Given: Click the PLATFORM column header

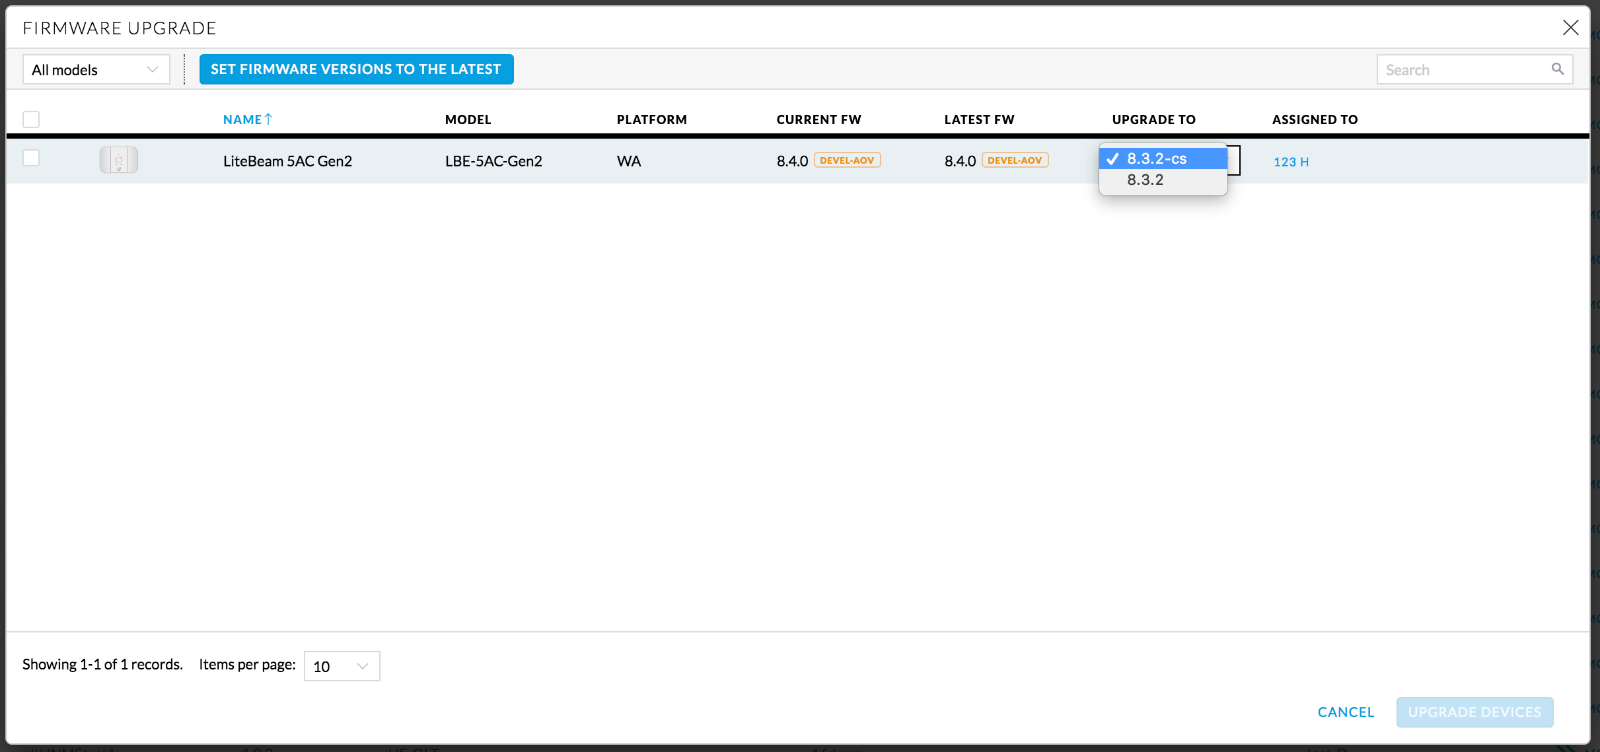Looking at the screenshot, I should tap(652, 119).
